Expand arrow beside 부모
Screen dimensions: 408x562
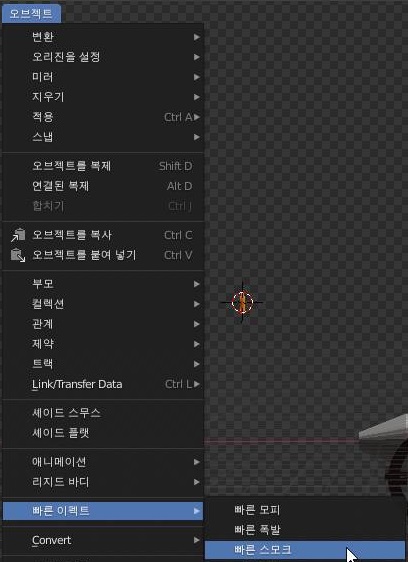(196, 284)
